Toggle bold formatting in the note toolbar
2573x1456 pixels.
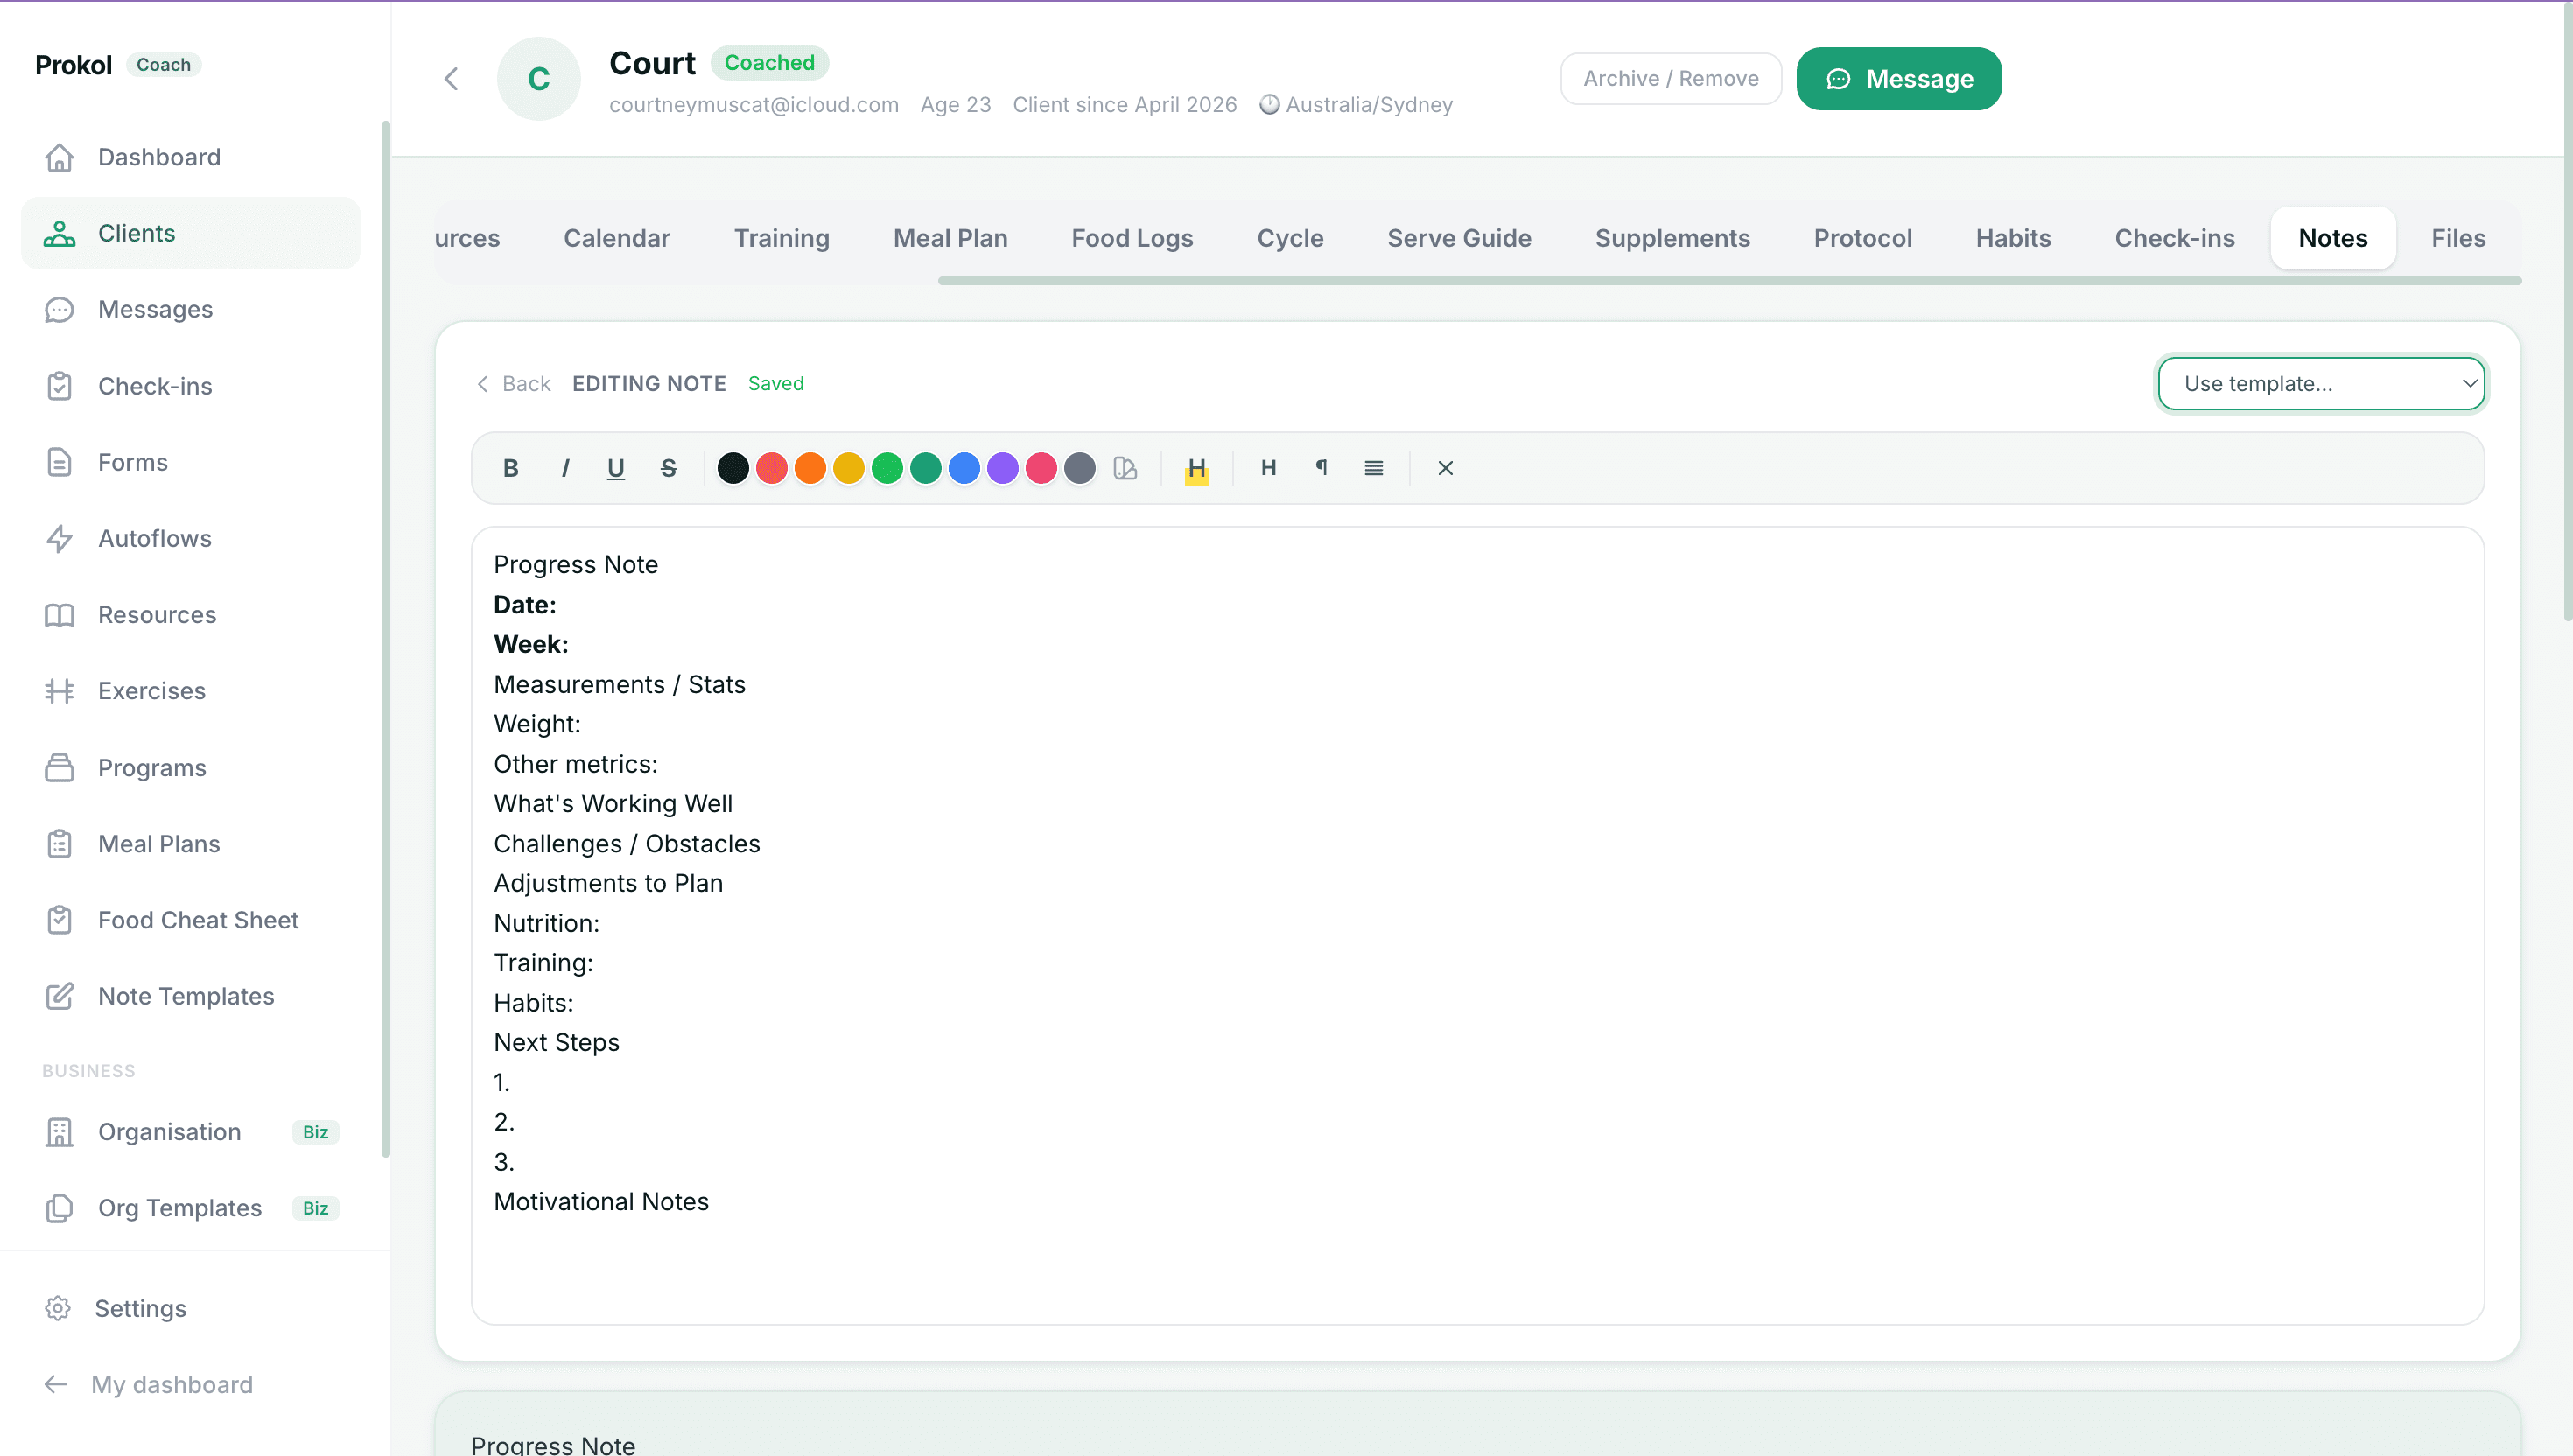[x=511, y=468]
